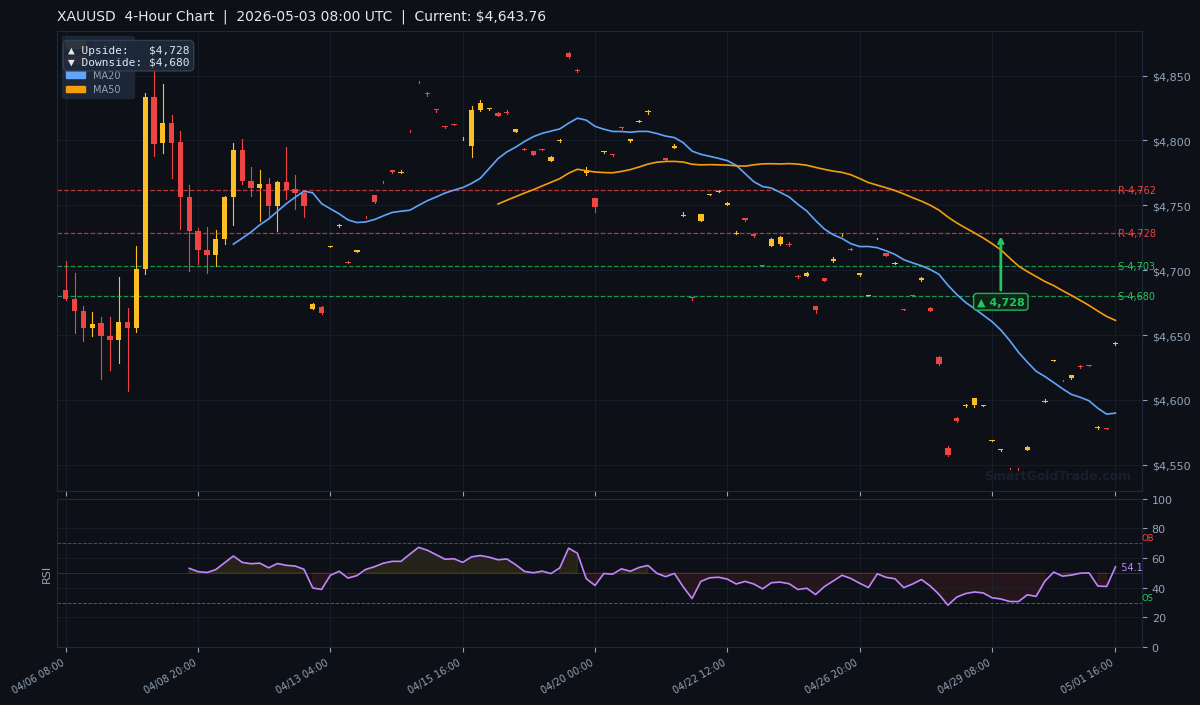Click the S 4,680 support label
Screen dimensions: 1200x705
1136,296
